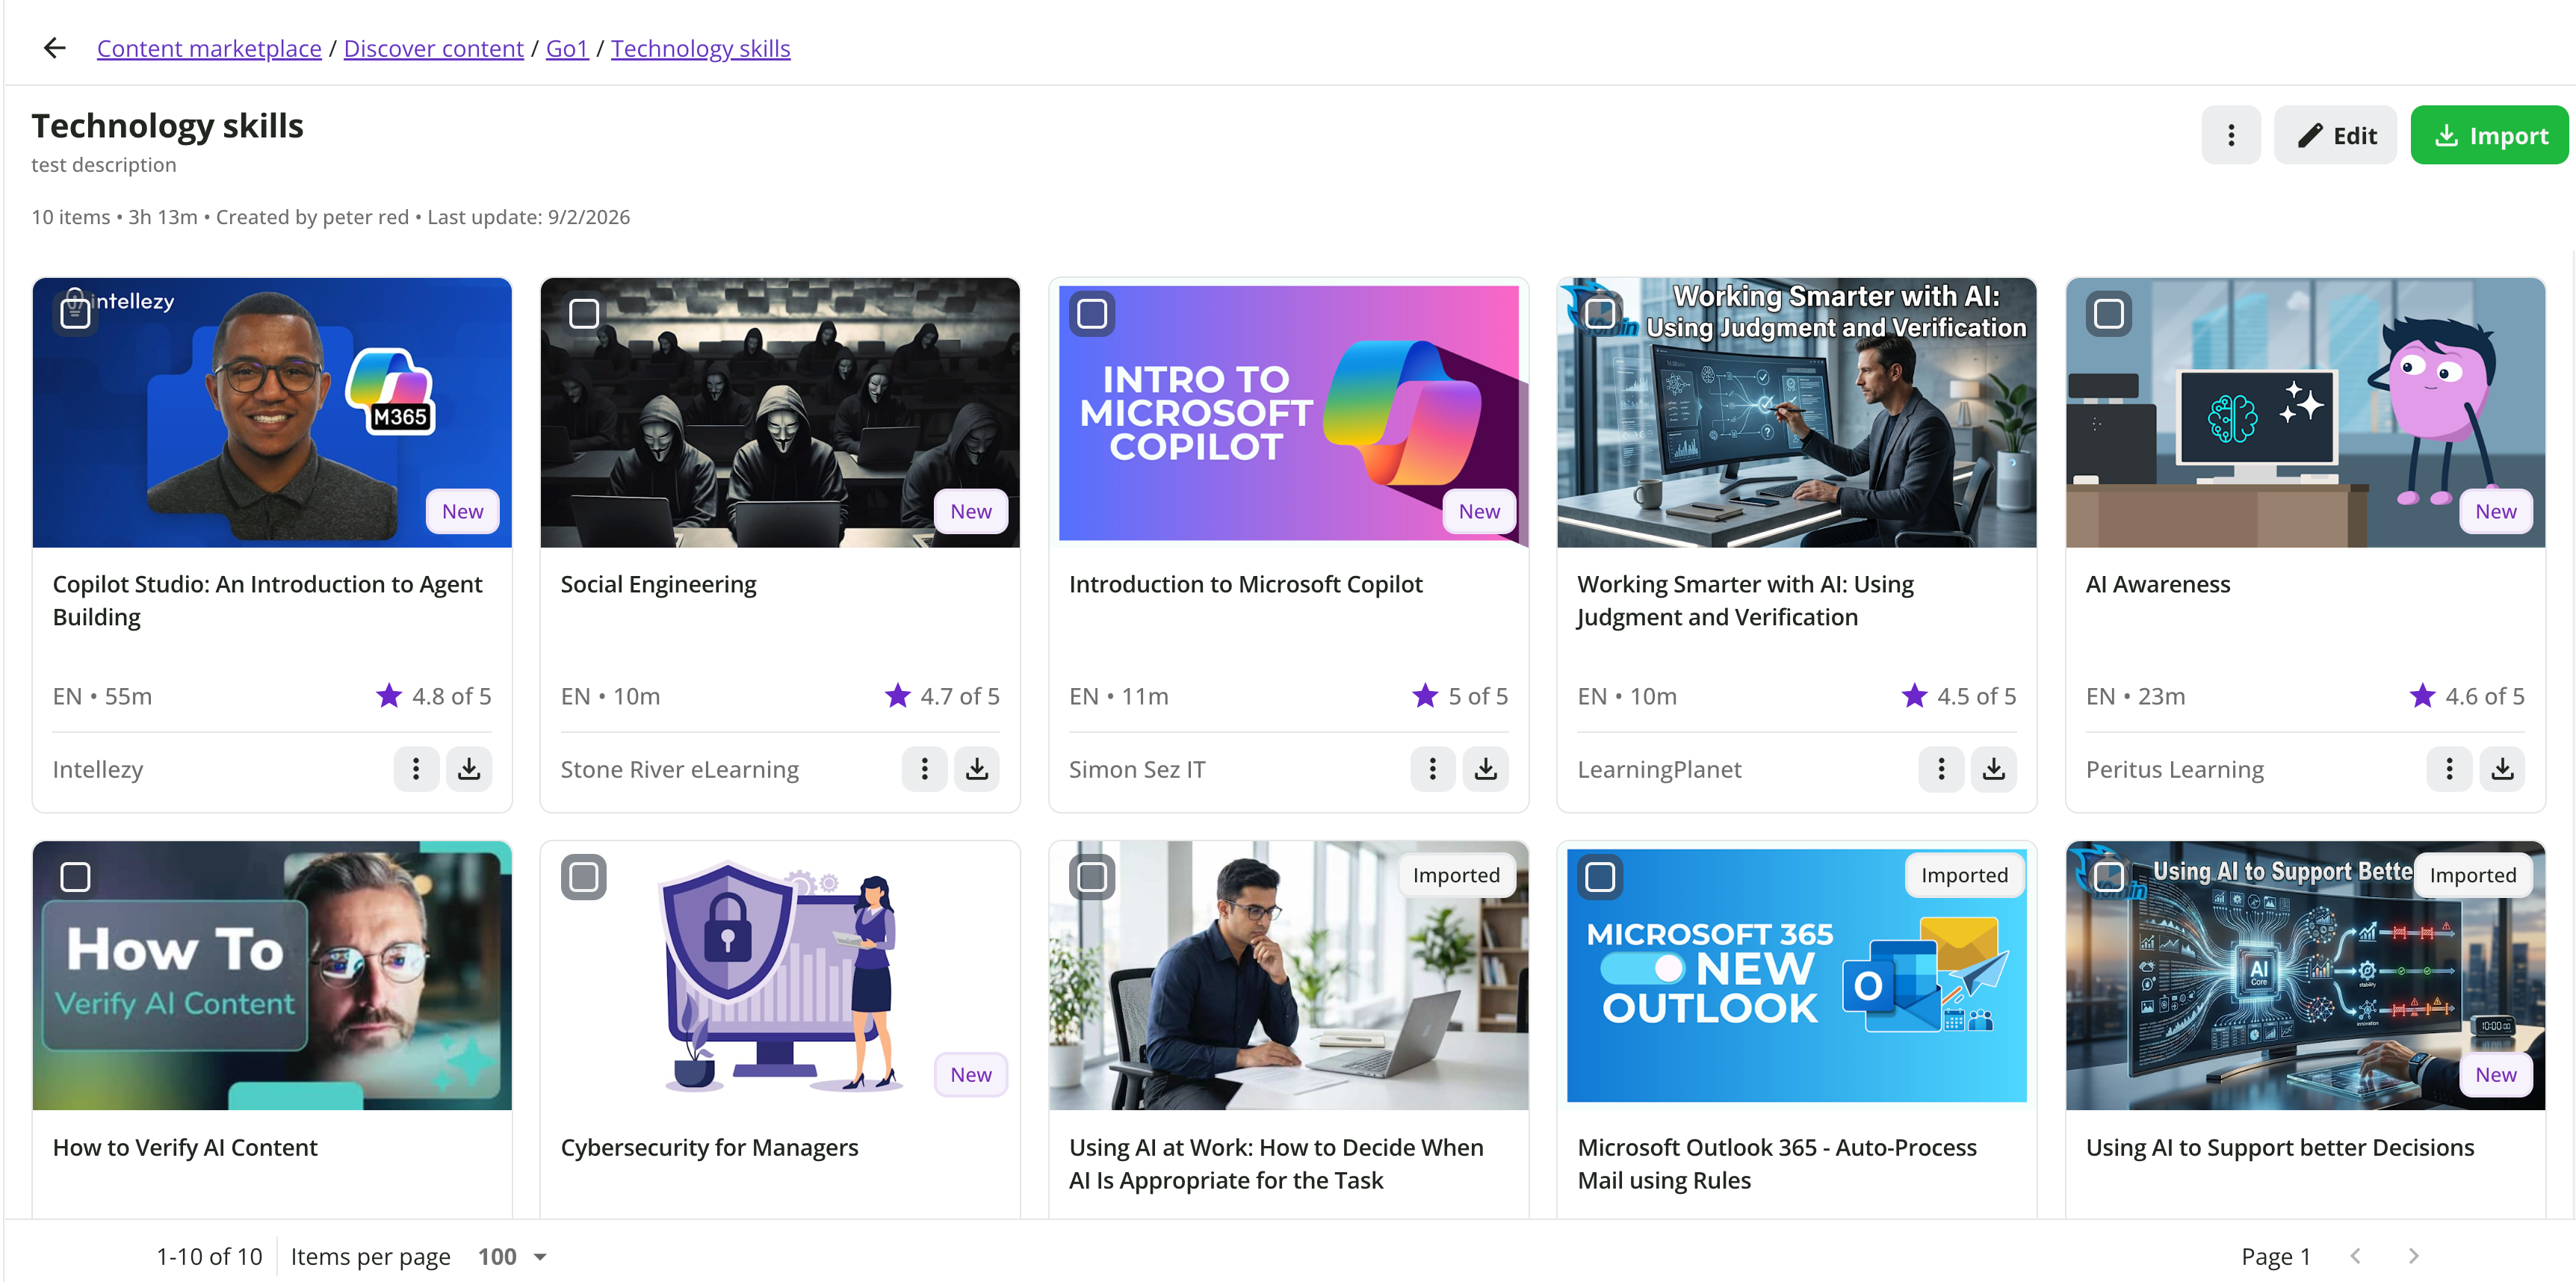Viewport: 2576px width, 1282px height.
Task: Click the Edit button
Action: [x=2335, y=135]
